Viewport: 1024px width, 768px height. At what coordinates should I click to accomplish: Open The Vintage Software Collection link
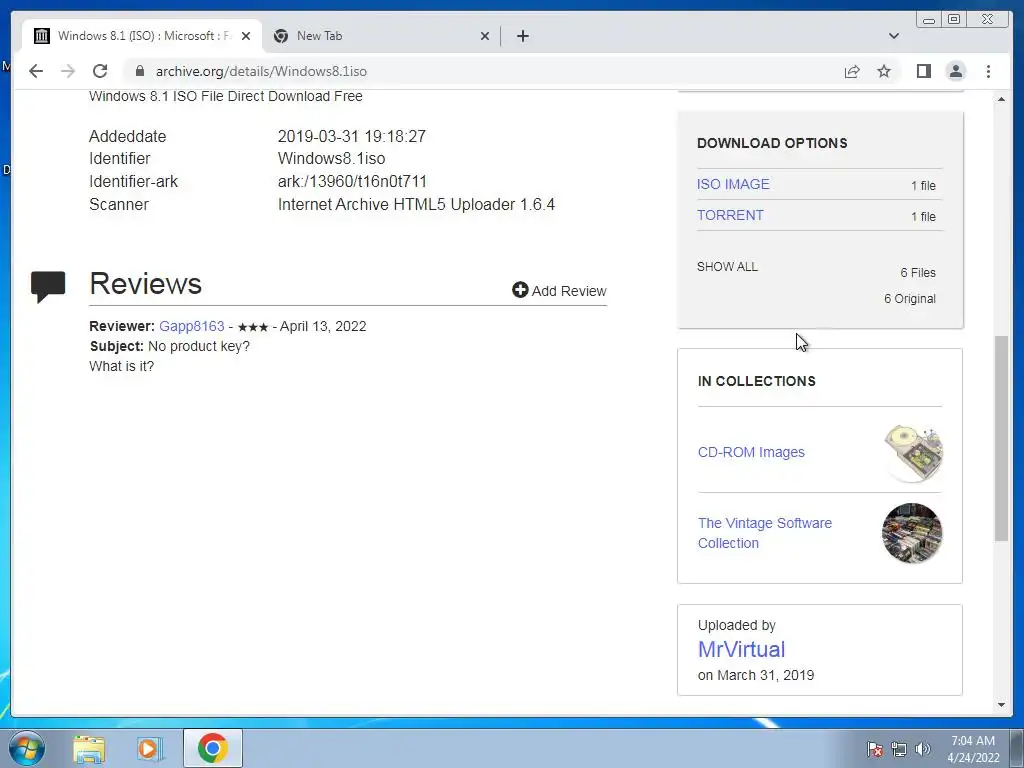coord(765,533)
